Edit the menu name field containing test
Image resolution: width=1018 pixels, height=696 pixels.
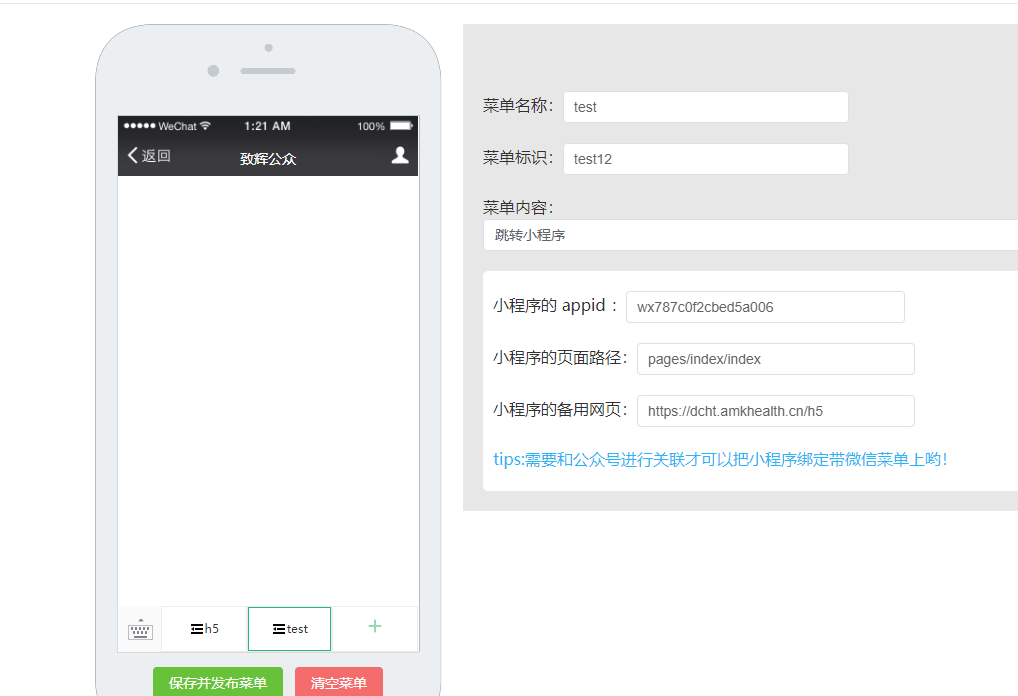[706, 107]
